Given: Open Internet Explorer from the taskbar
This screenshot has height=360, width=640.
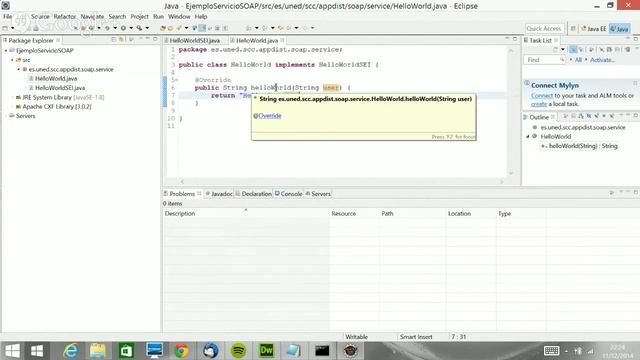Looking at the screenshot, I should [x=70, y=351].
